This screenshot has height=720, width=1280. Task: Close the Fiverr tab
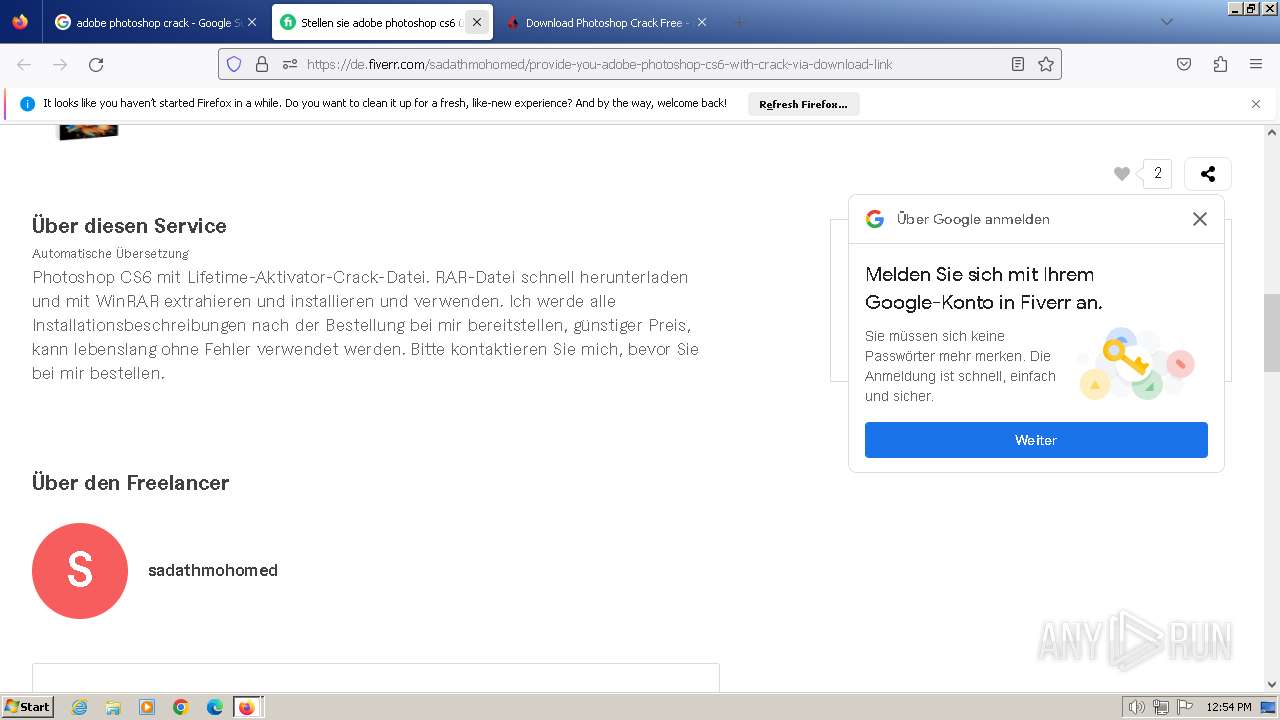click(477, 22)
